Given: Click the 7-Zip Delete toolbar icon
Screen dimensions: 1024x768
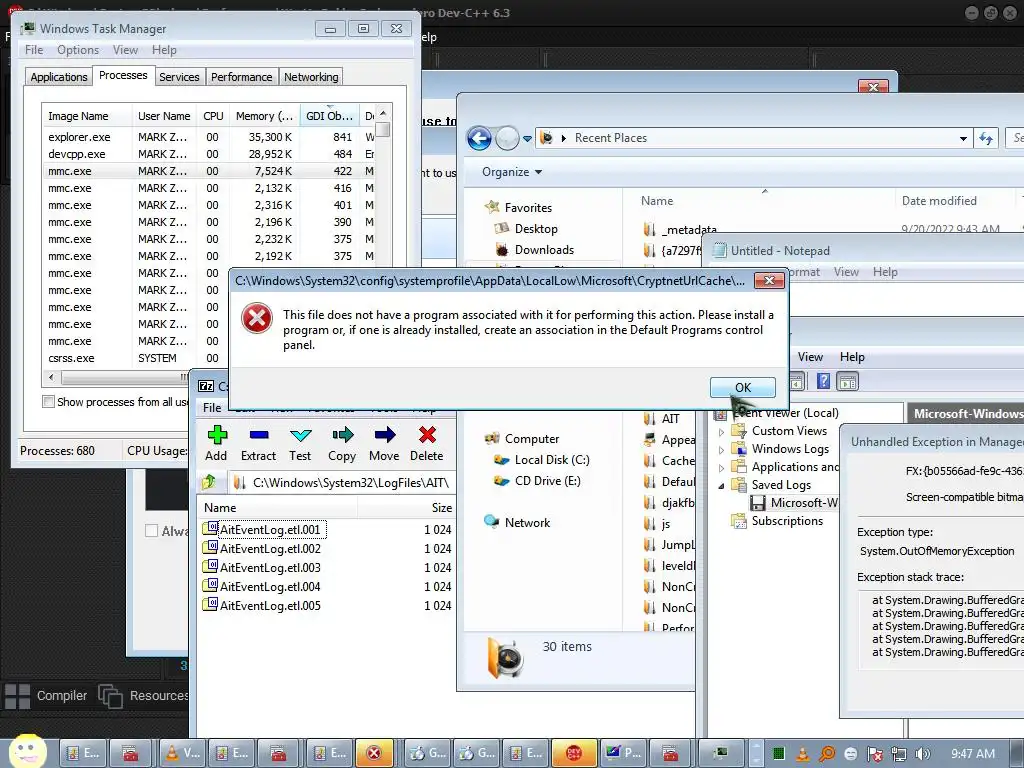Looking at the screenshot, I should click(427, 435).
